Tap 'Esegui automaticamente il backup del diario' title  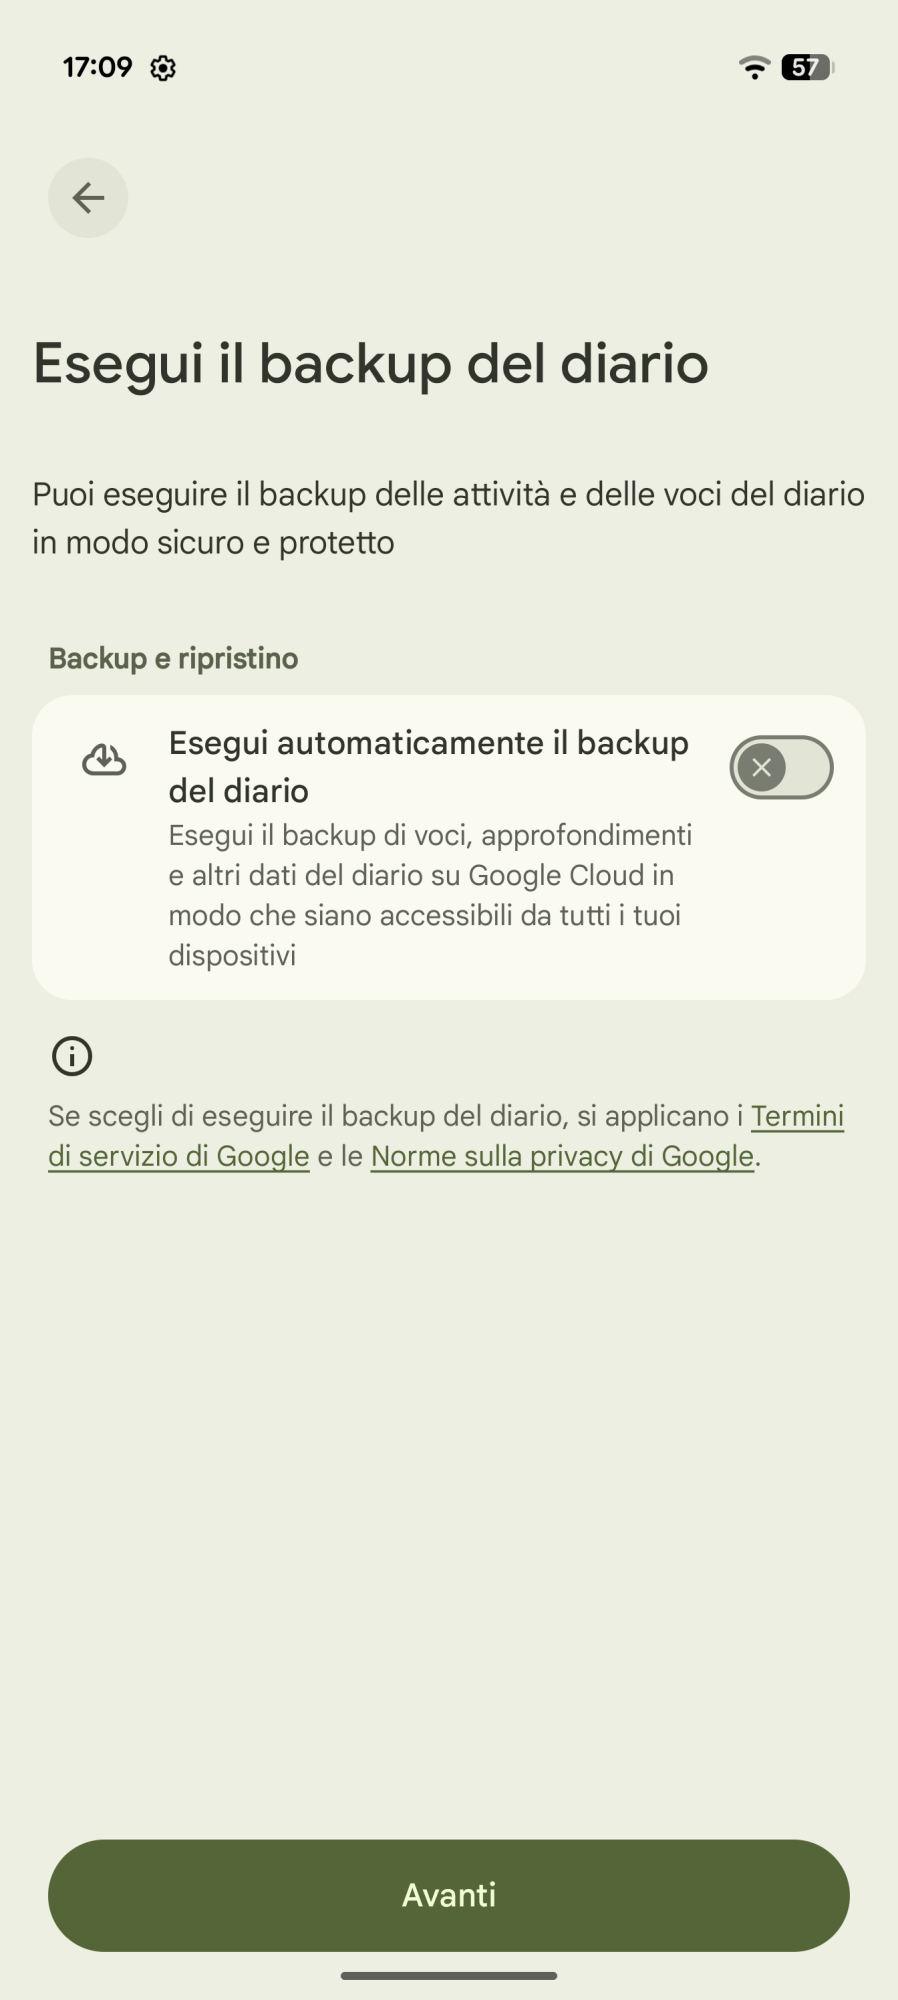click(x=428, y=766)
